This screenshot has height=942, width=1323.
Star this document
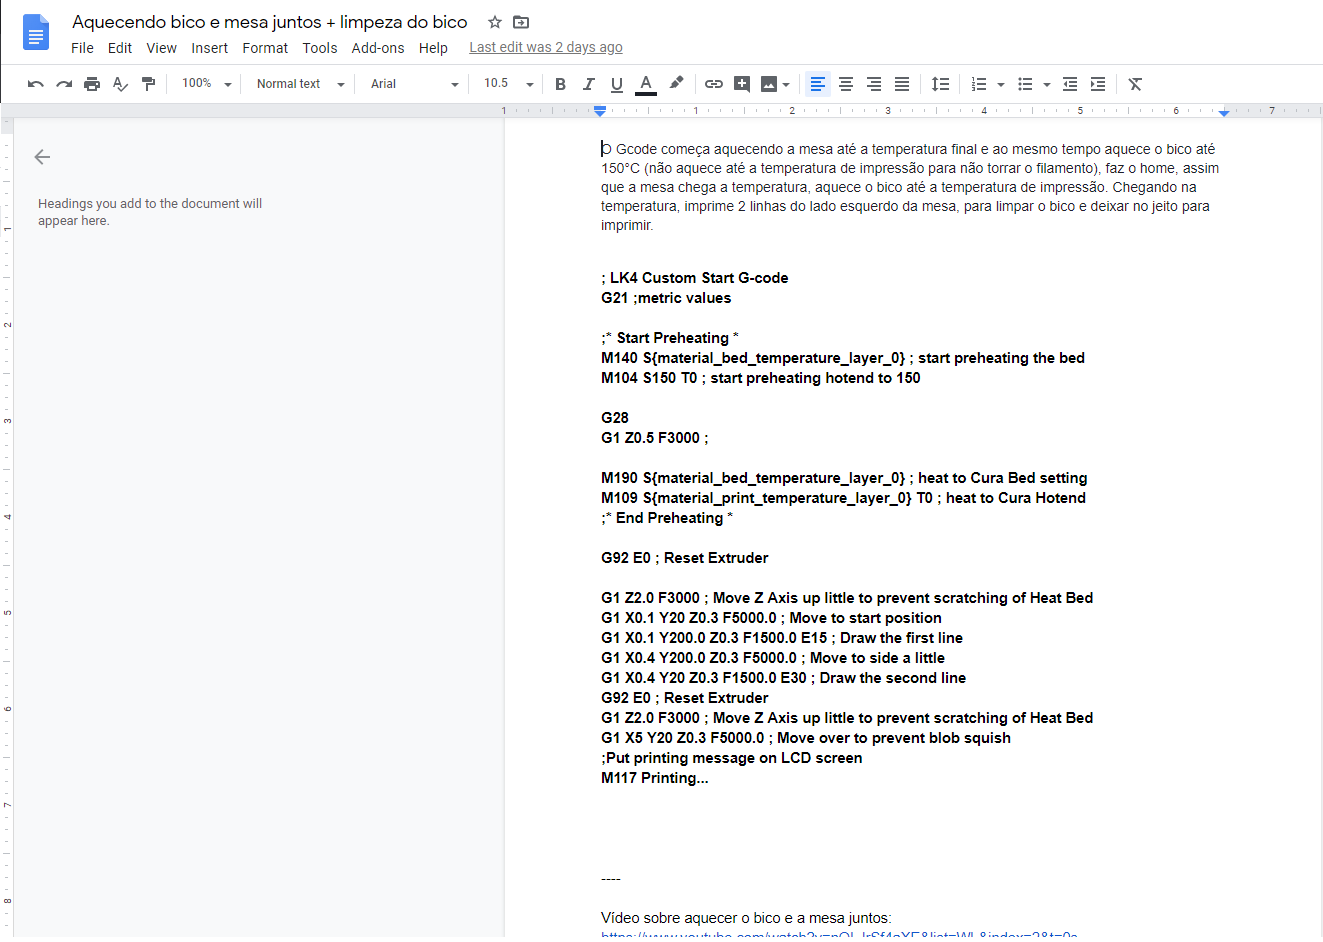[x=494, y=22]
